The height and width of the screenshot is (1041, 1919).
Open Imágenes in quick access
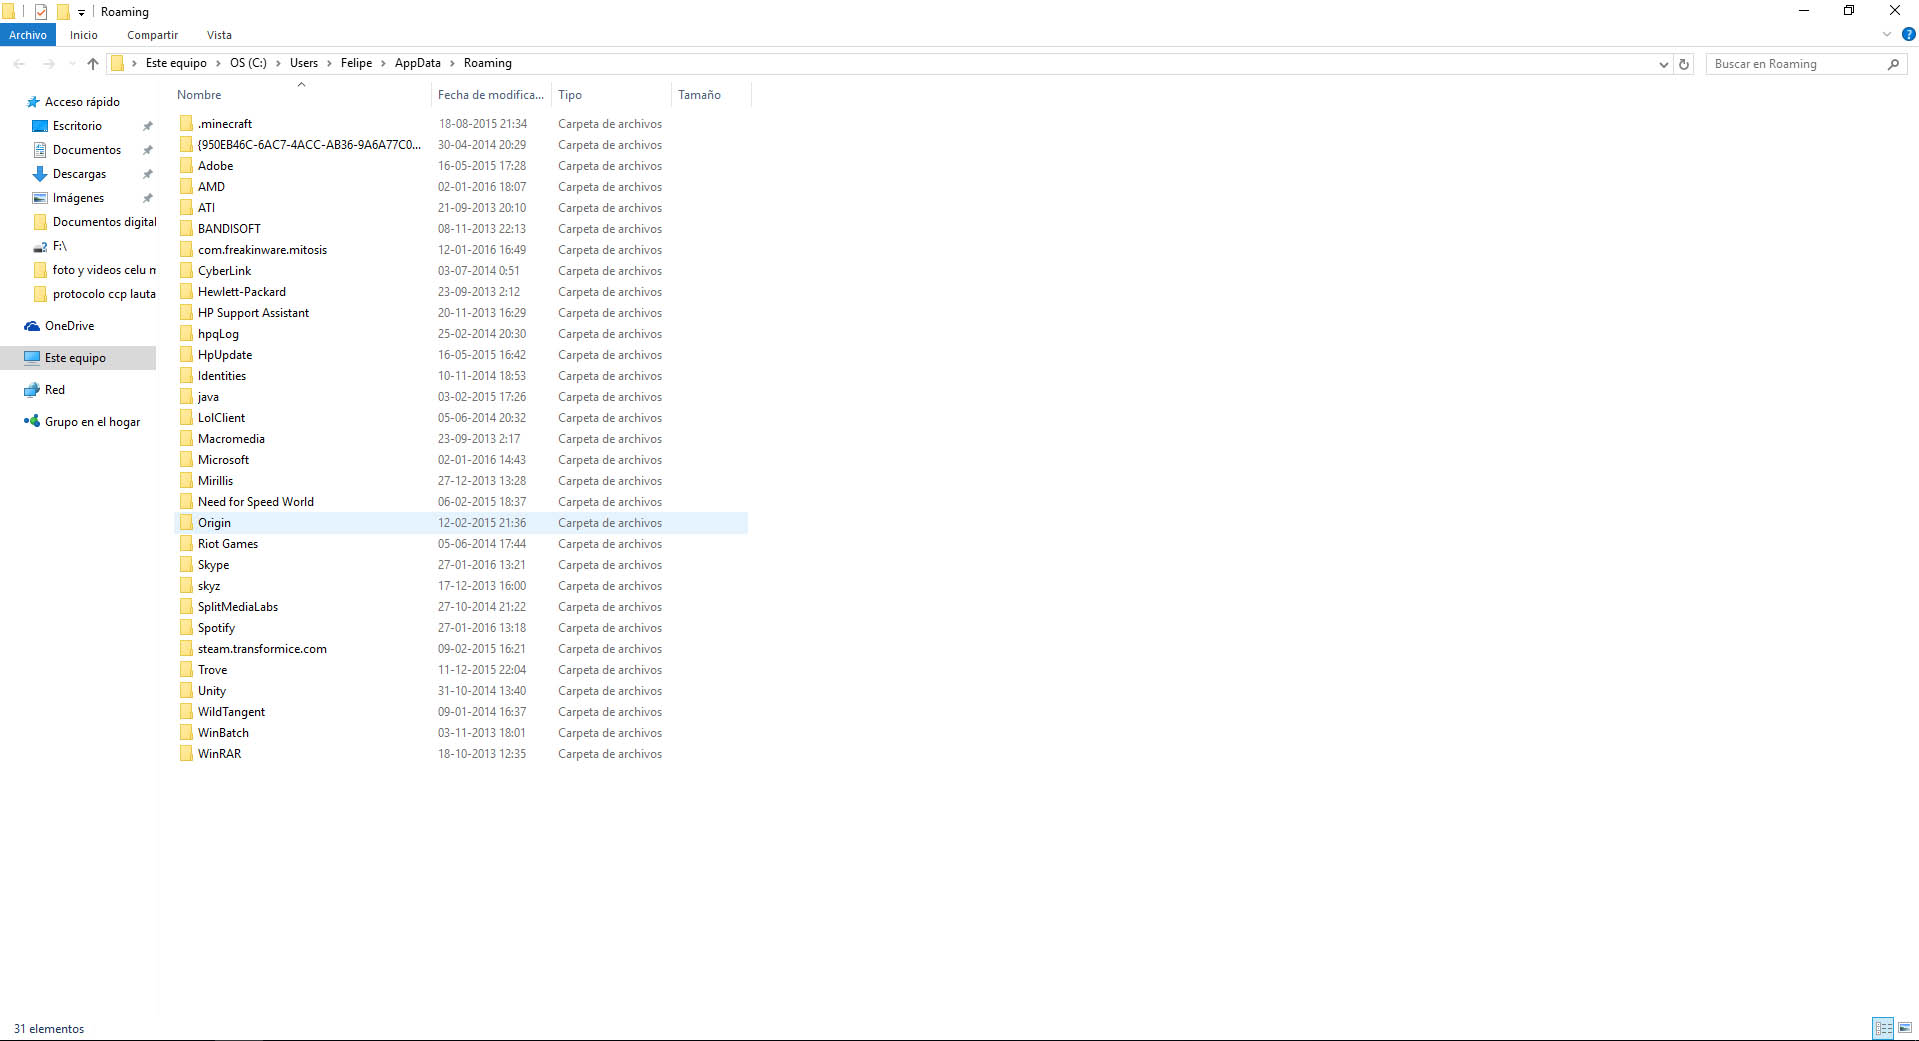(x=78, y=198)
